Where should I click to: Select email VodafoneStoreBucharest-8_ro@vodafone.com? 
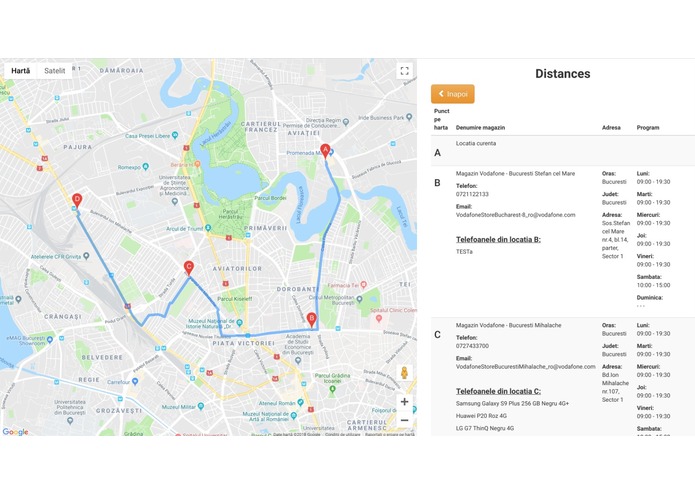515,215
